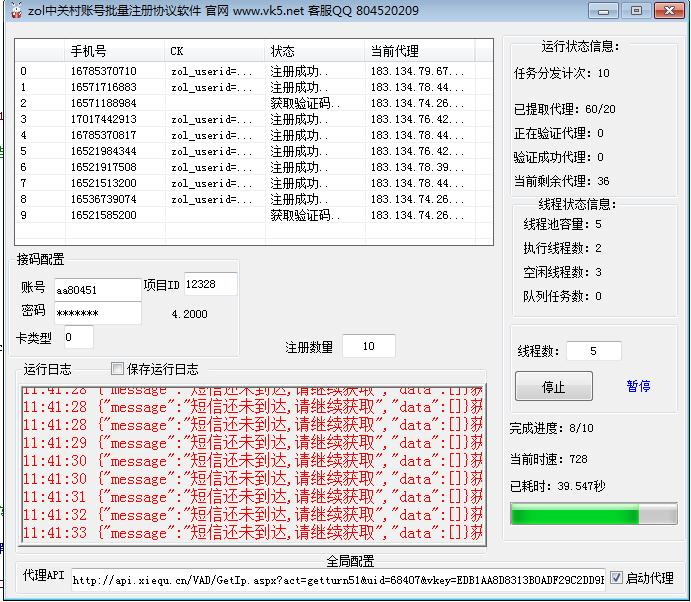Select the 当前代理 column header
Screen dimensions: 691x602
[x=420, y=51]
